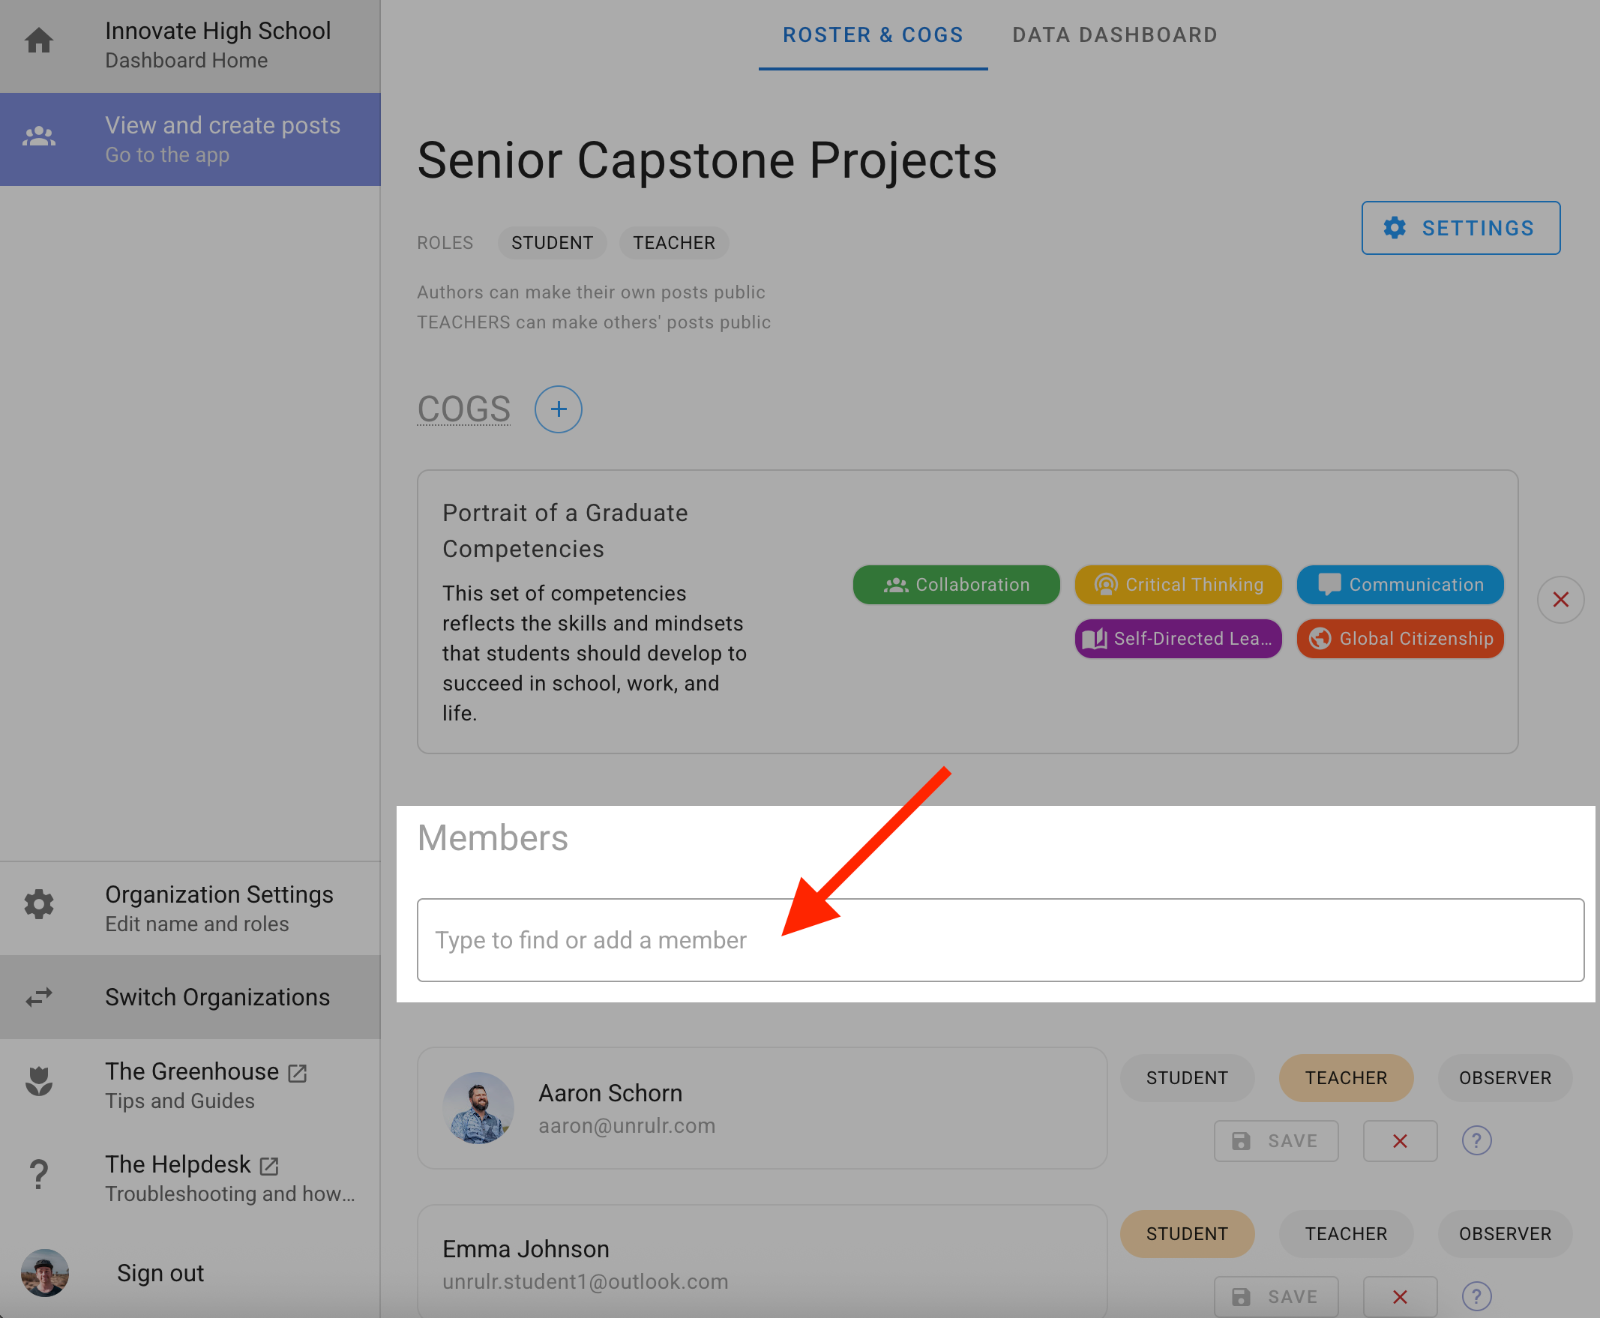Click the home icon for Dashboard Home
This screenshot has width=1600, height=1318.
pos(38,38)
